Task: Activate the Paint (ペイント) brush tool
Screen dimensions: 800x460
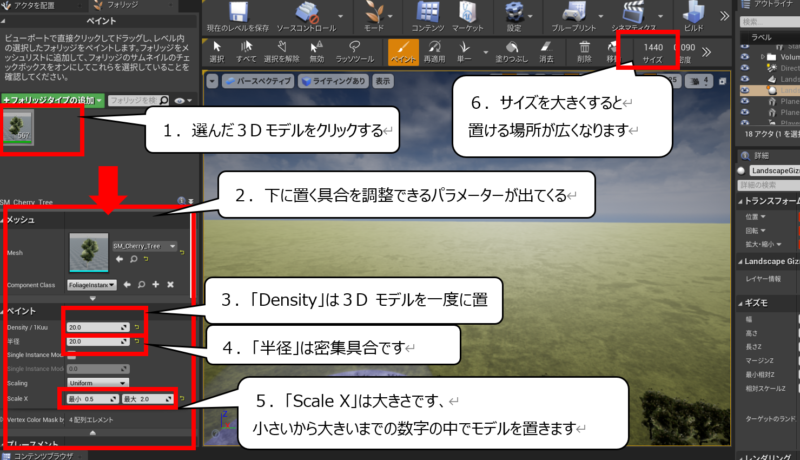Action: tap(403, 52)
